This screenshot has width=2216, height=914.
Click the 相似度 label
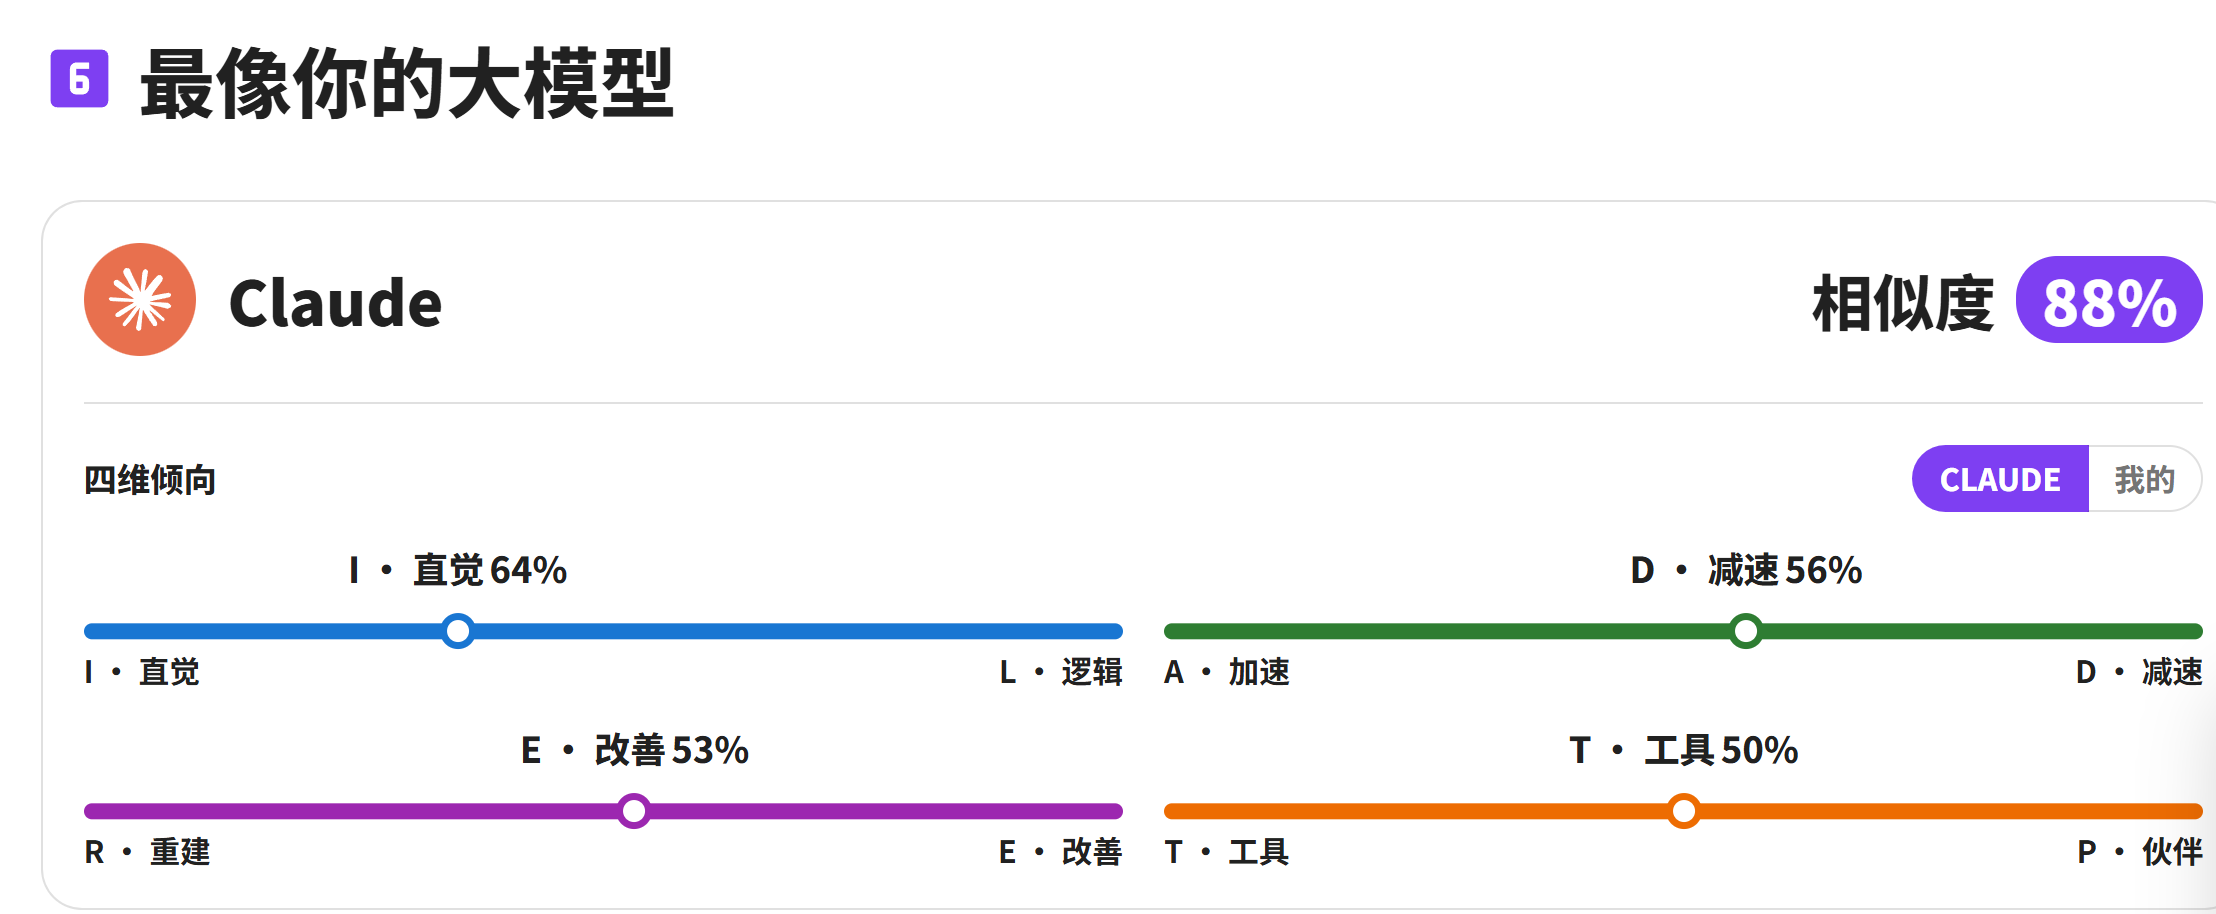tap(1903, 303)
